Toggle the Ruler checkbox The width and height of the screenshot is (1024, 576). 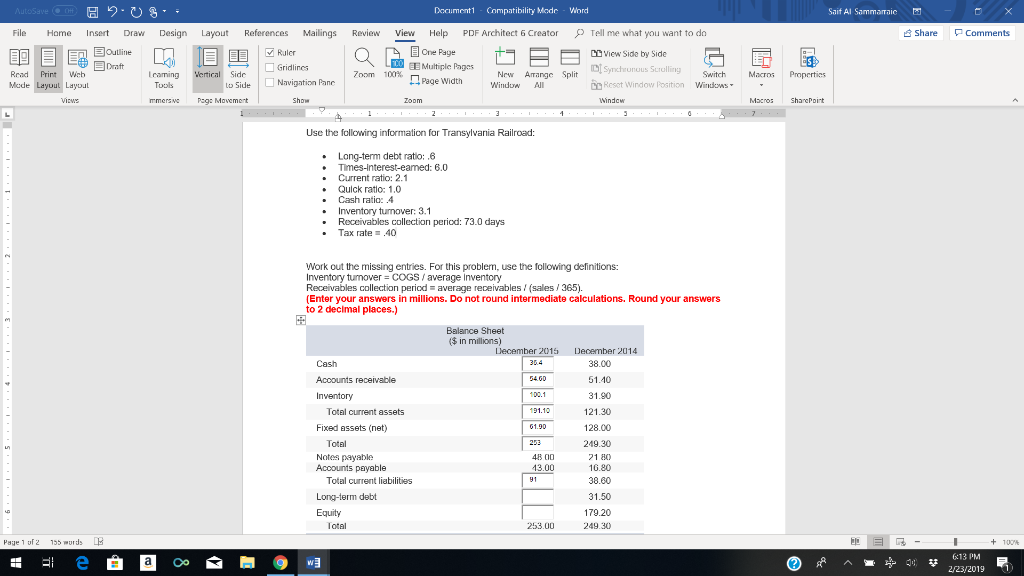click(269, 52)
